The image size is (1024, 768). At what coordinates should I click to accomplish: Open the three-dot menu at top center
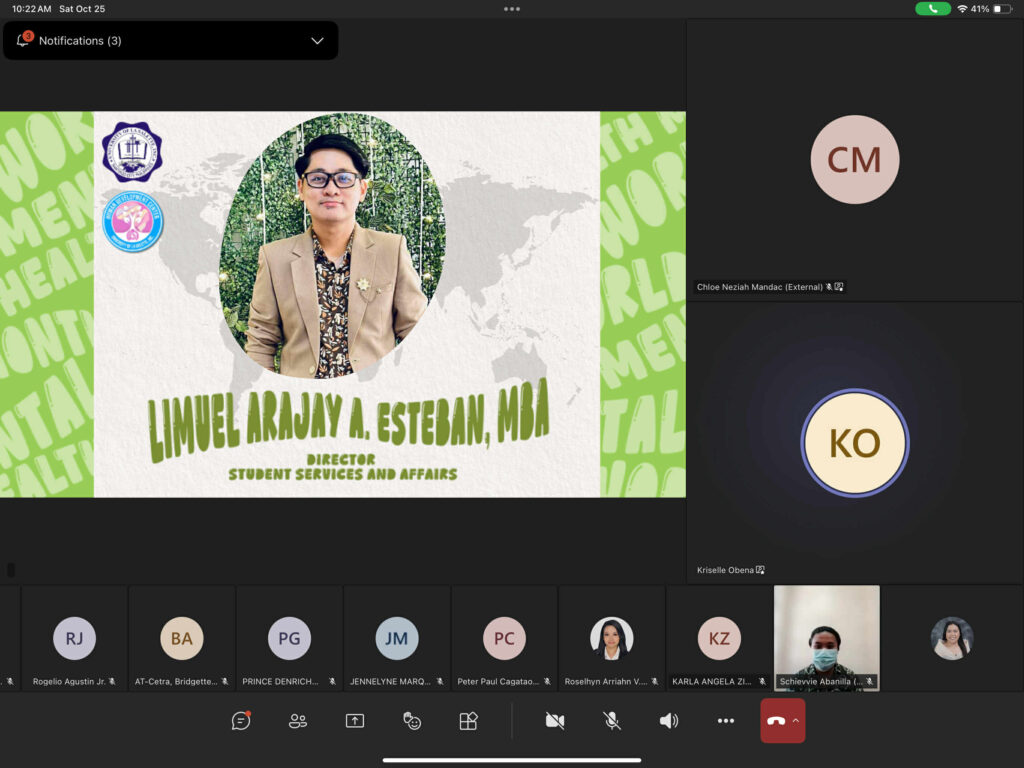[x=512, y=9]
